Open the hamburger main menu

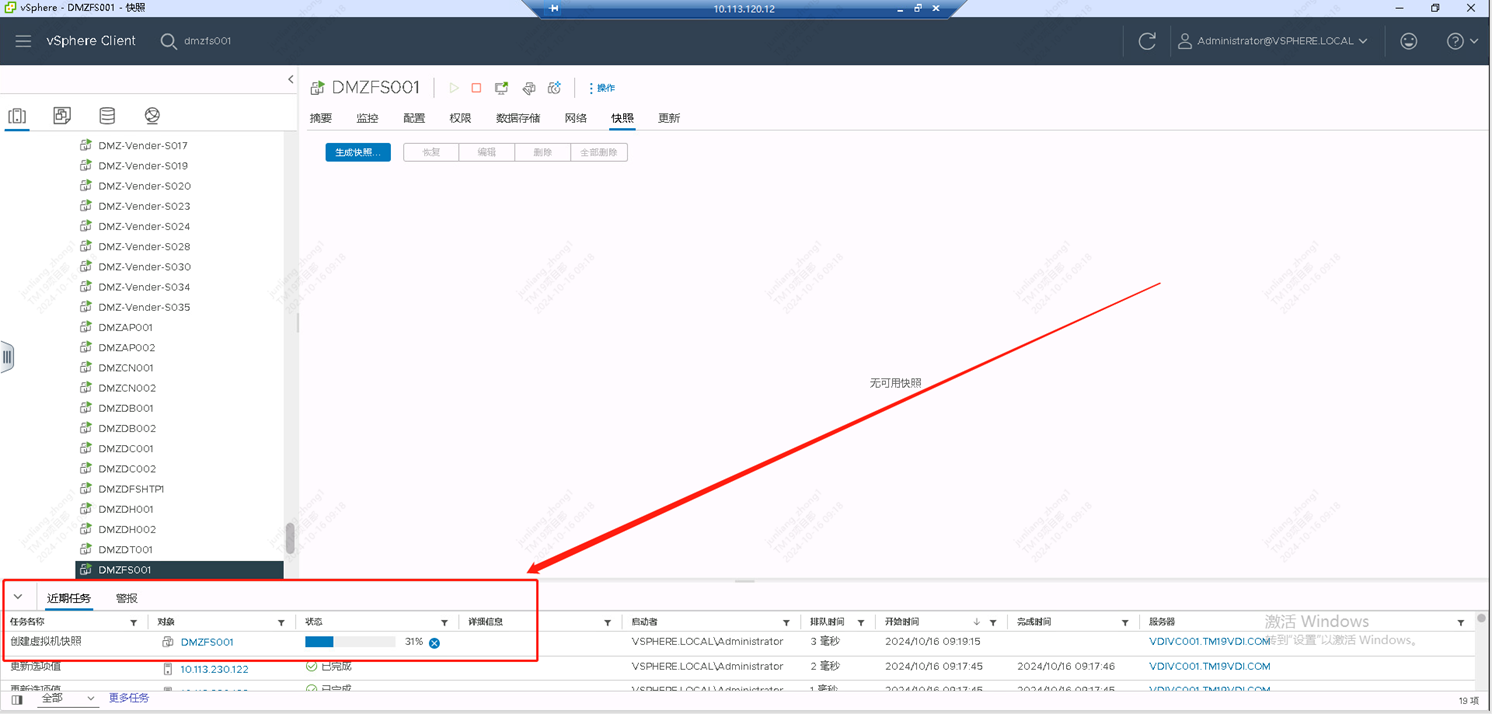[23, 41]
